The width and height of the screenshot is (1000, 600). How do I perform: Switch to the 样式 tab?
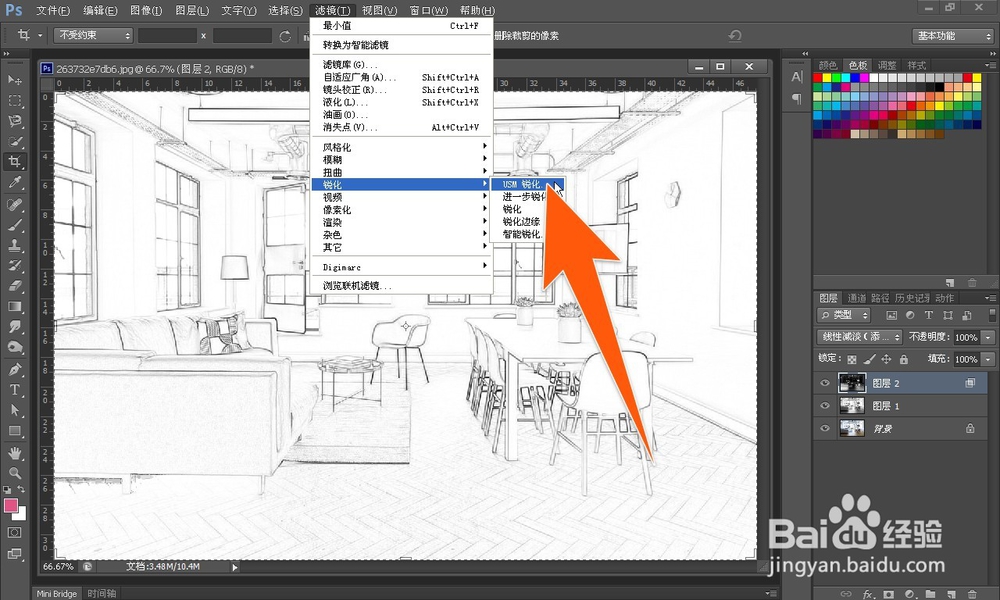pos(916,65)
